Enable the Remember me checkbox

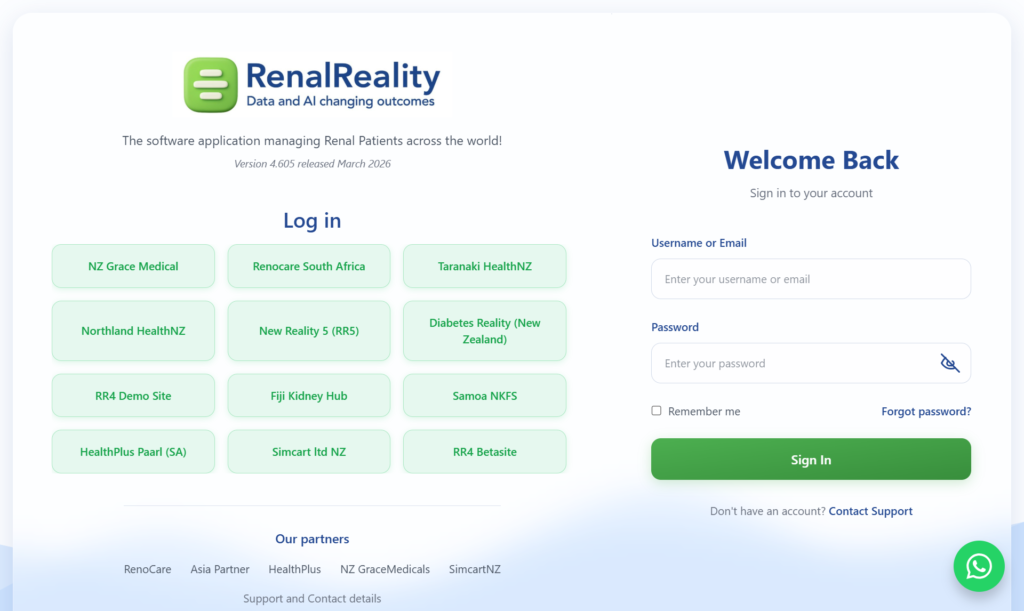coord(657,411)
